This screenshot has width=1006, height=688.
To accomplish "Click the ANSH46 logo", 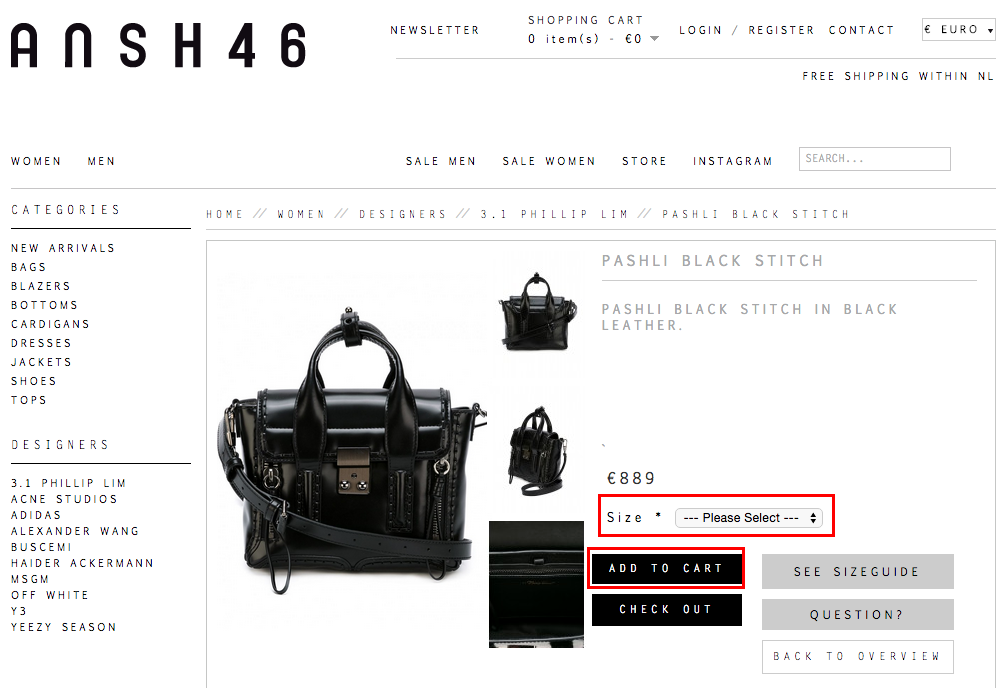I will (158, 46).
